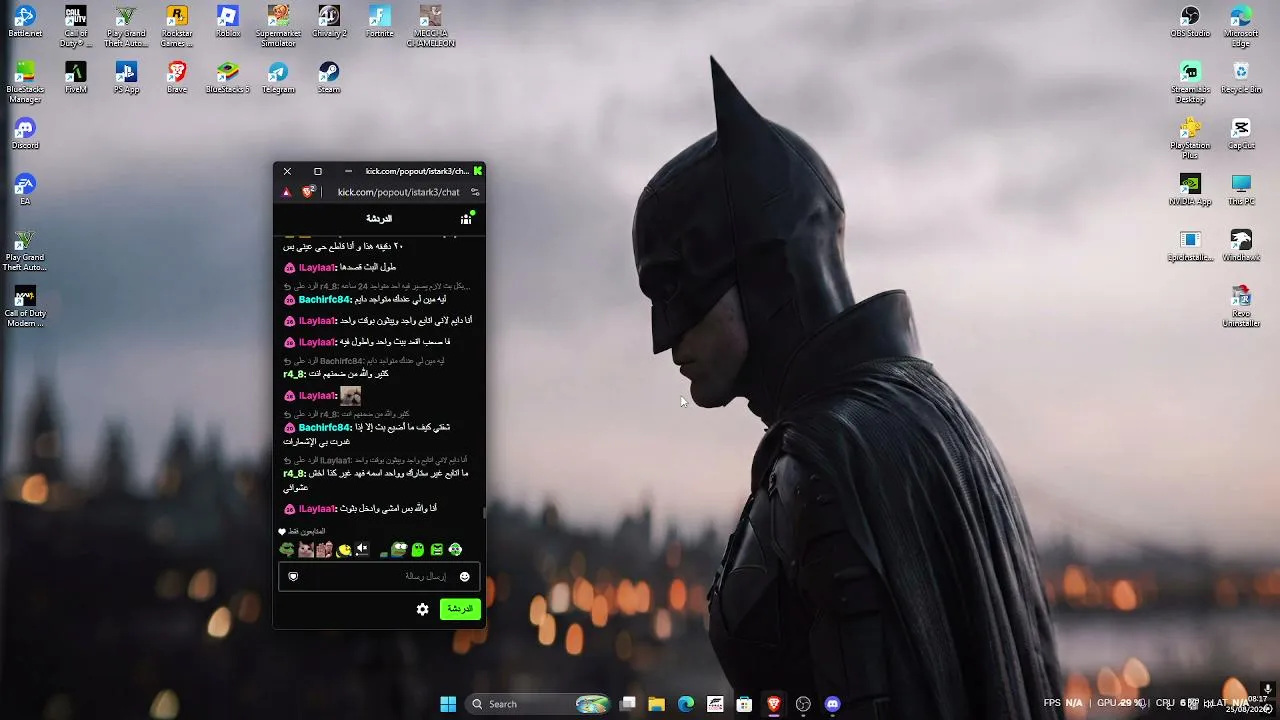Open Microsoft Store from the taskbar
The image size is (1280, 720).
(x=744, y=704)
